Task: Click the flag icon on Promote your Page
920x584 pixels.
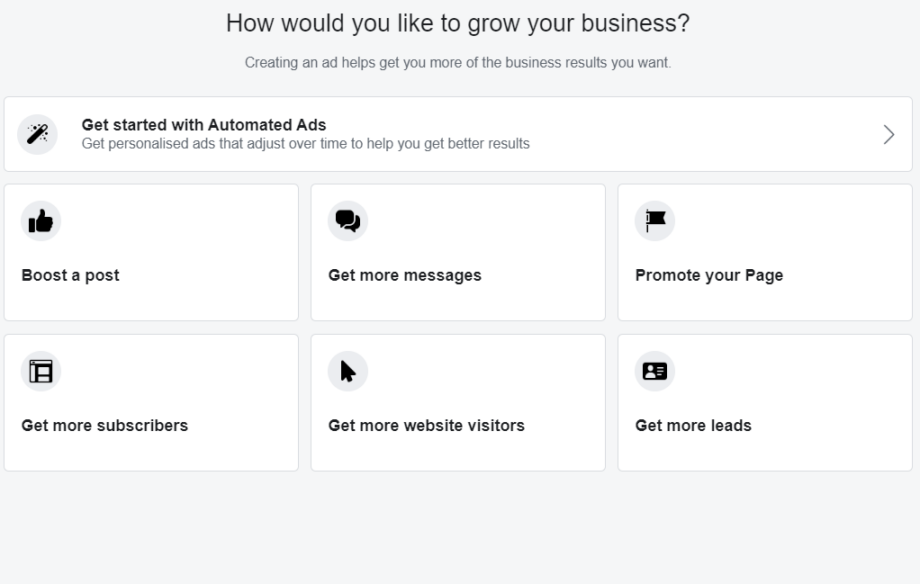Action: (655, 221)
